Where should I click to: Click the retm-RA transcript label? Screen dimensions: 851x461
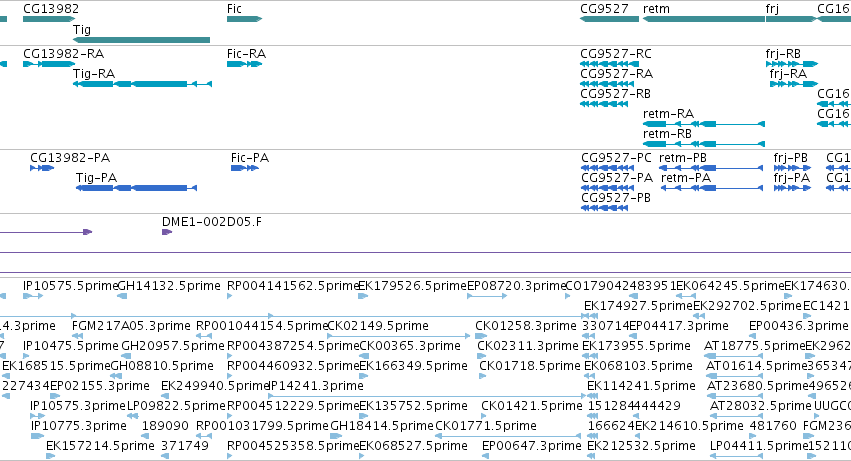tap(668, 114)
